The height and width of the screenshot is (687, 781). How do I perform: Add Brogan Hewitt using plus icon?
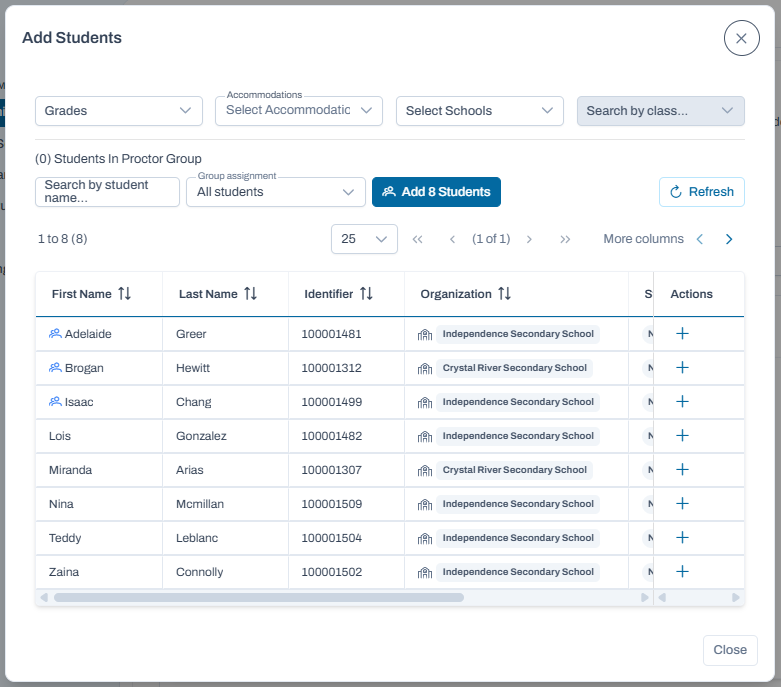point(682,368)
